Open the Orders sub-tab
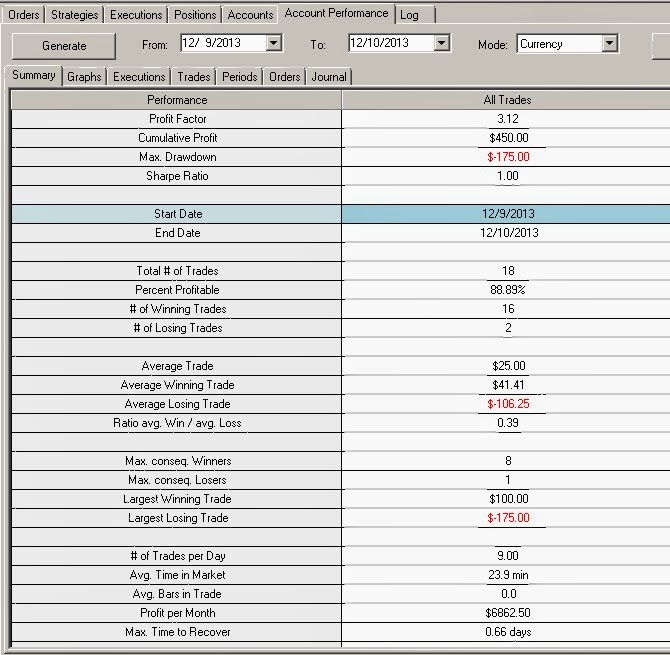670x655 pixels. click(285, 77)
